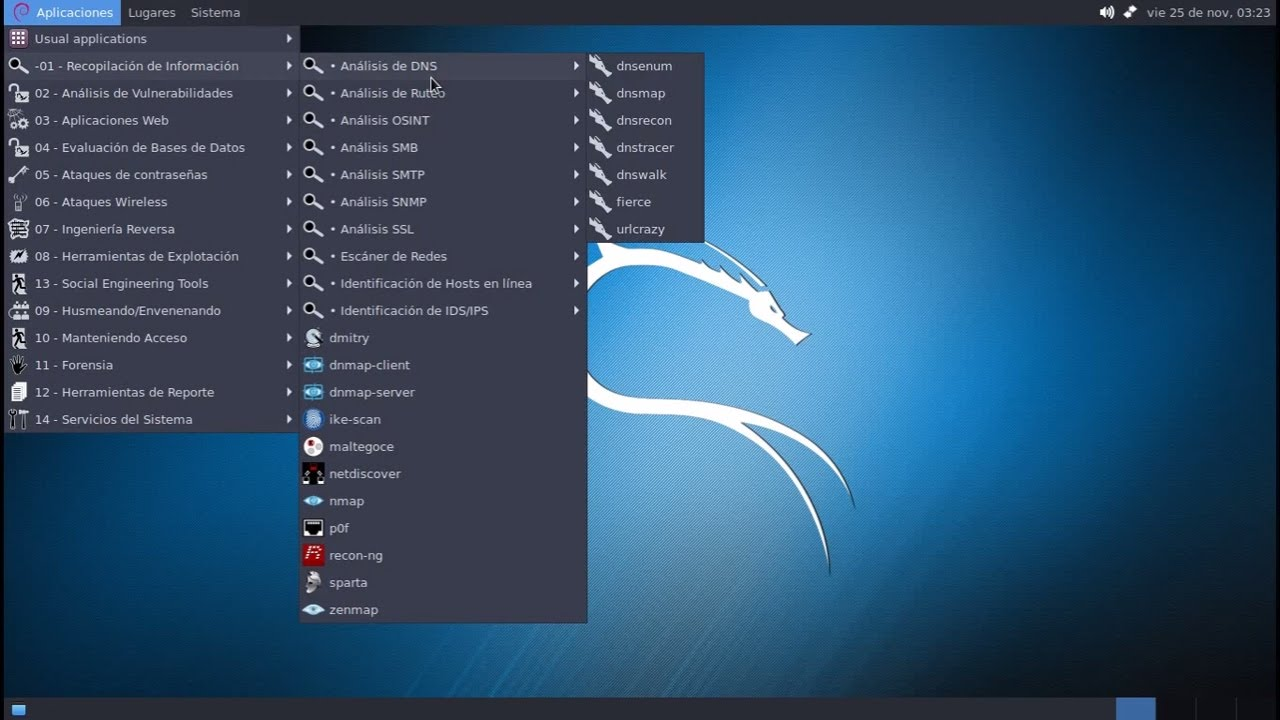Click the network connection tray icon
The height and width of the screenshot is (720, 1280).
point(1130,13)
